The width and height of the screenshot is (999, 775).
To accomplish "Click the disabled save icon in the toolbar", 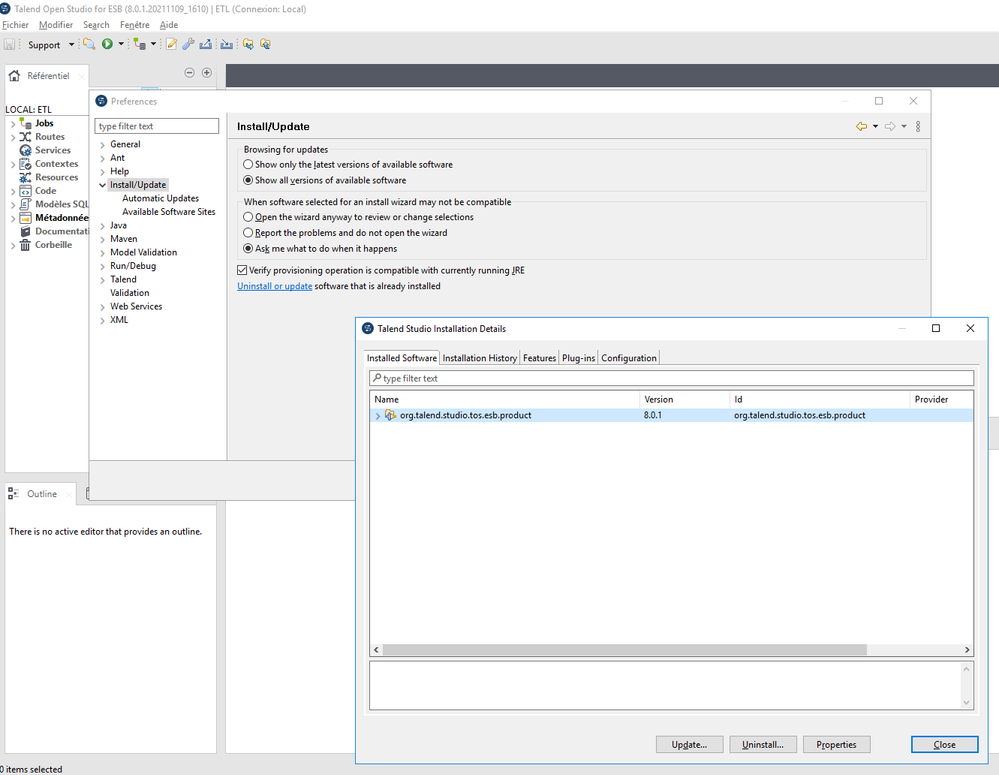I will click(x=10, y=45).
